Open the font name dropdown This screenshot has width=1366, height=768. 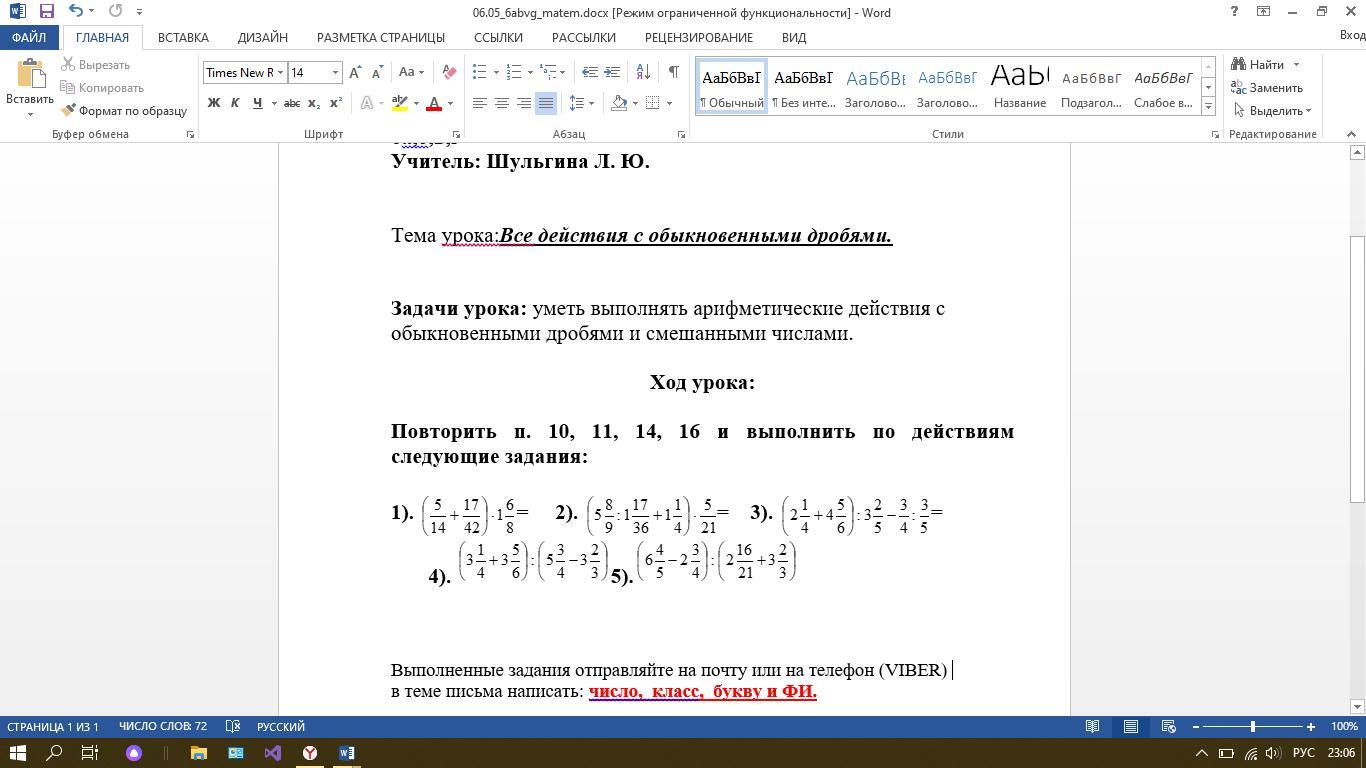[x=281, y=72]
